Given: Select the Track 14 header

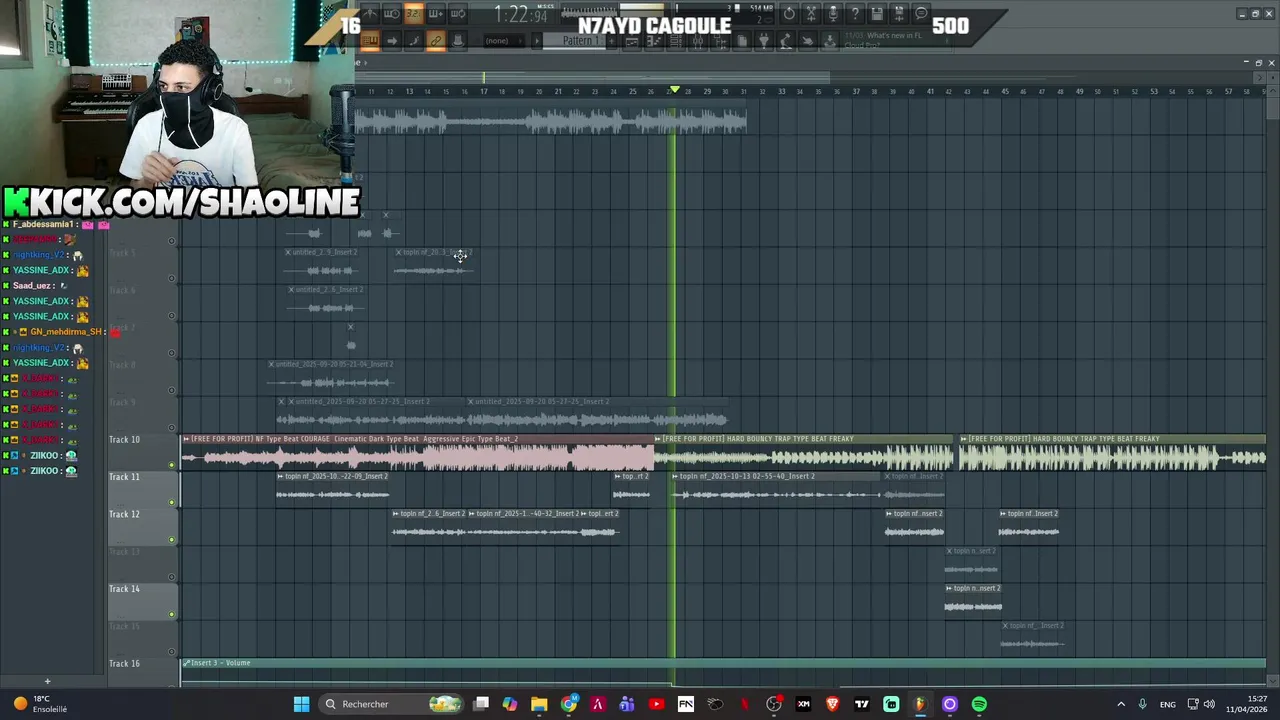Looking at the screenshot, I should click(142, 602).
